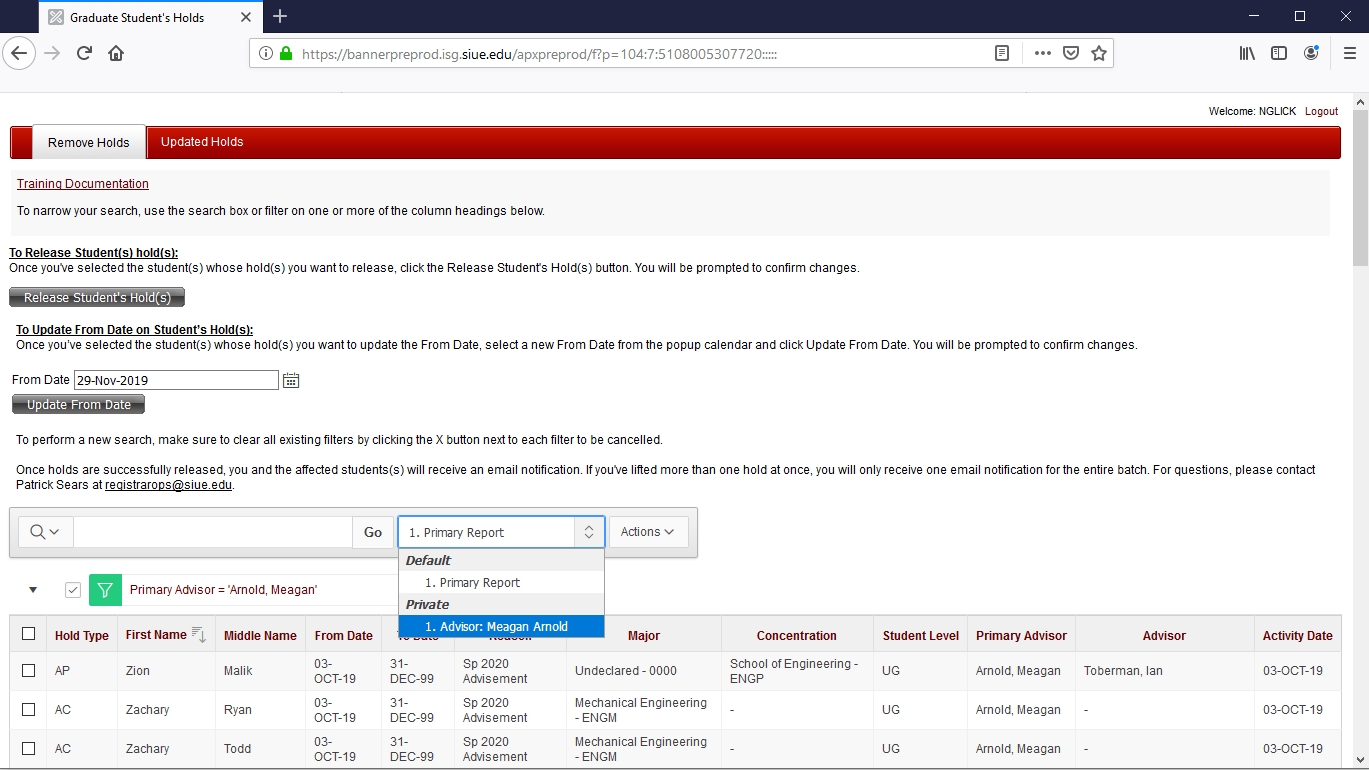Open the Training Documentation link
Viewport: 1369px width, 770px height.
click(x=83, y=184)
